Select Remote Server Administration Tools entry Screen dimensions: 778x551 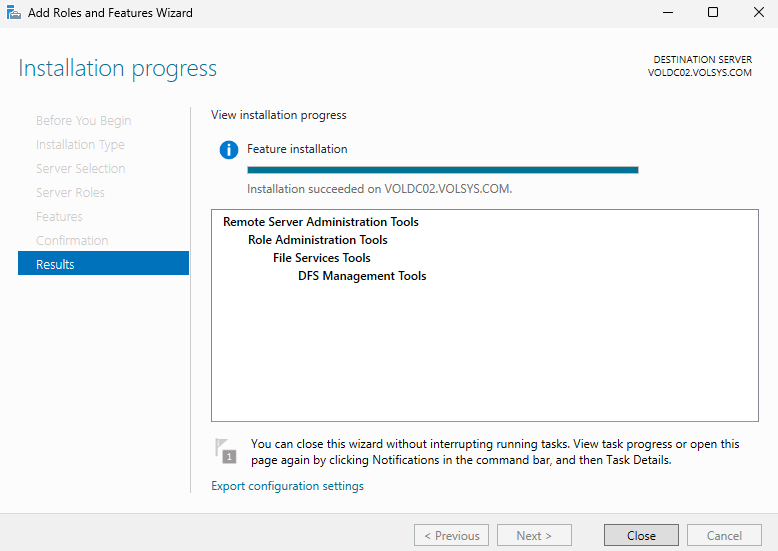click(x=320, y=222)
